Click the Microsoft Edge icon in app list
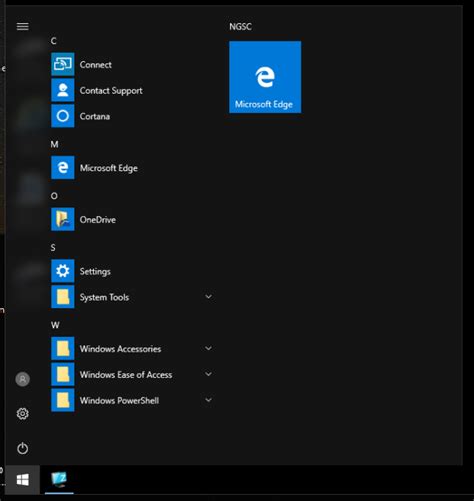This screenshot has width=474, height=501. [63, 168]
